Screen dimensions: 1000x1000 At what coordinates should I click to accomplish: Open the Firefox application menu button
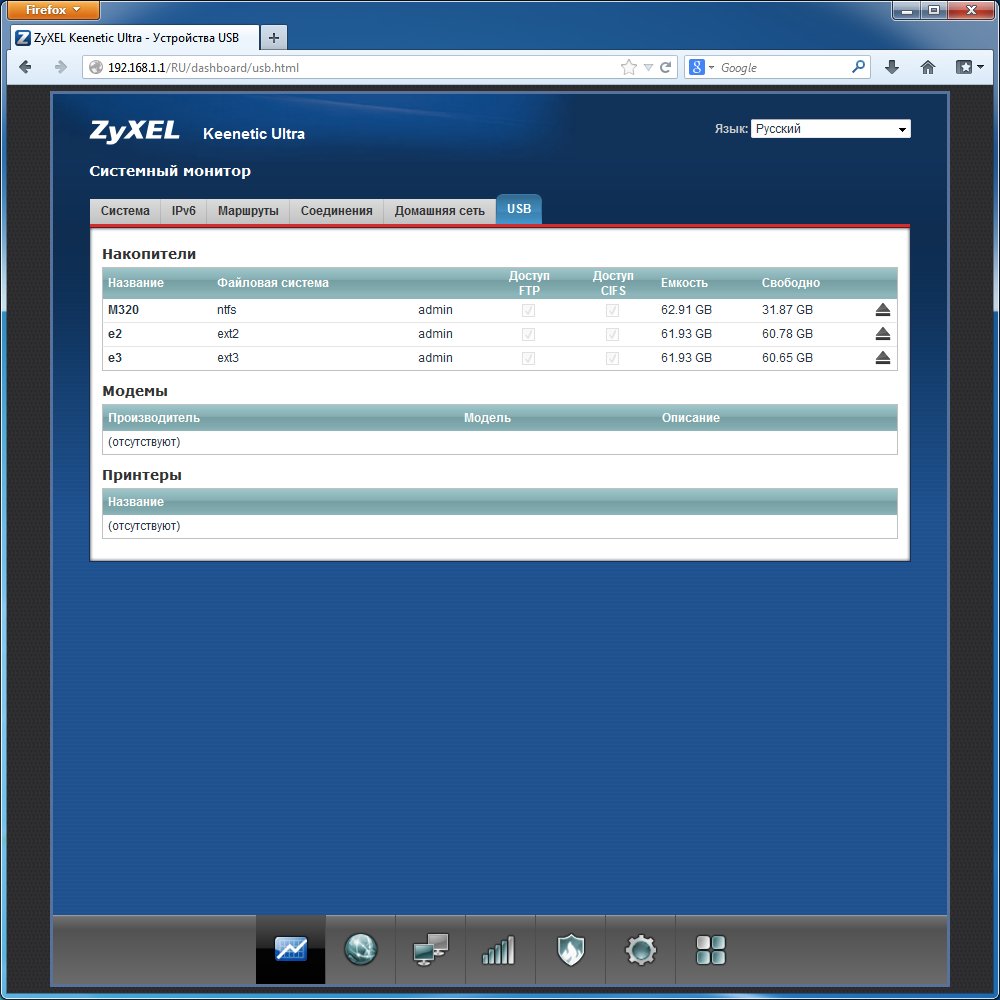click(x=54, y=10)
